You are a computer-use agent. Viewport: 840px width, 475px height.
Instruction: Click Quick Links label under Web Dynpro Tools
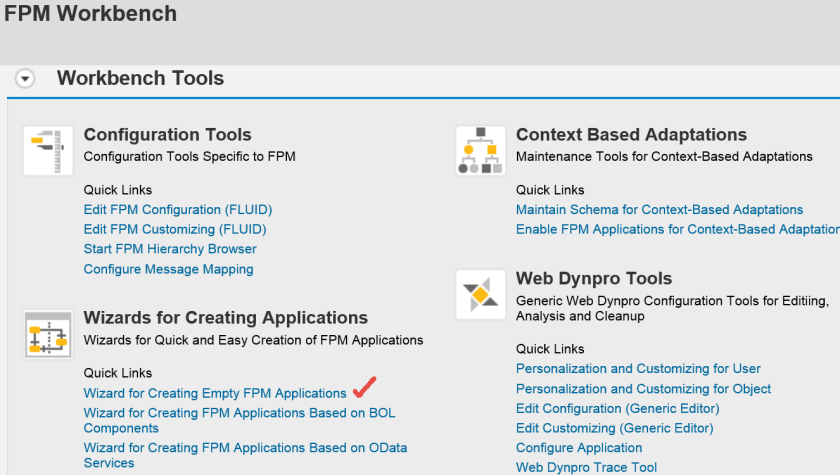(550, 349)
